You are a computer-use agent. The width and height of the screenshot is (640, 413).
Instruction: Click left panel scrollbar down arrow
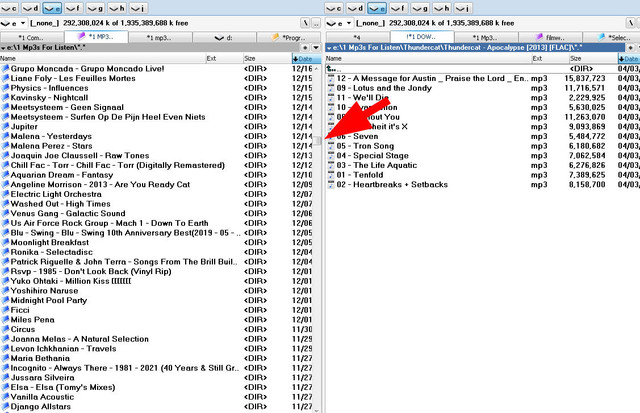(x=317, y=409)
